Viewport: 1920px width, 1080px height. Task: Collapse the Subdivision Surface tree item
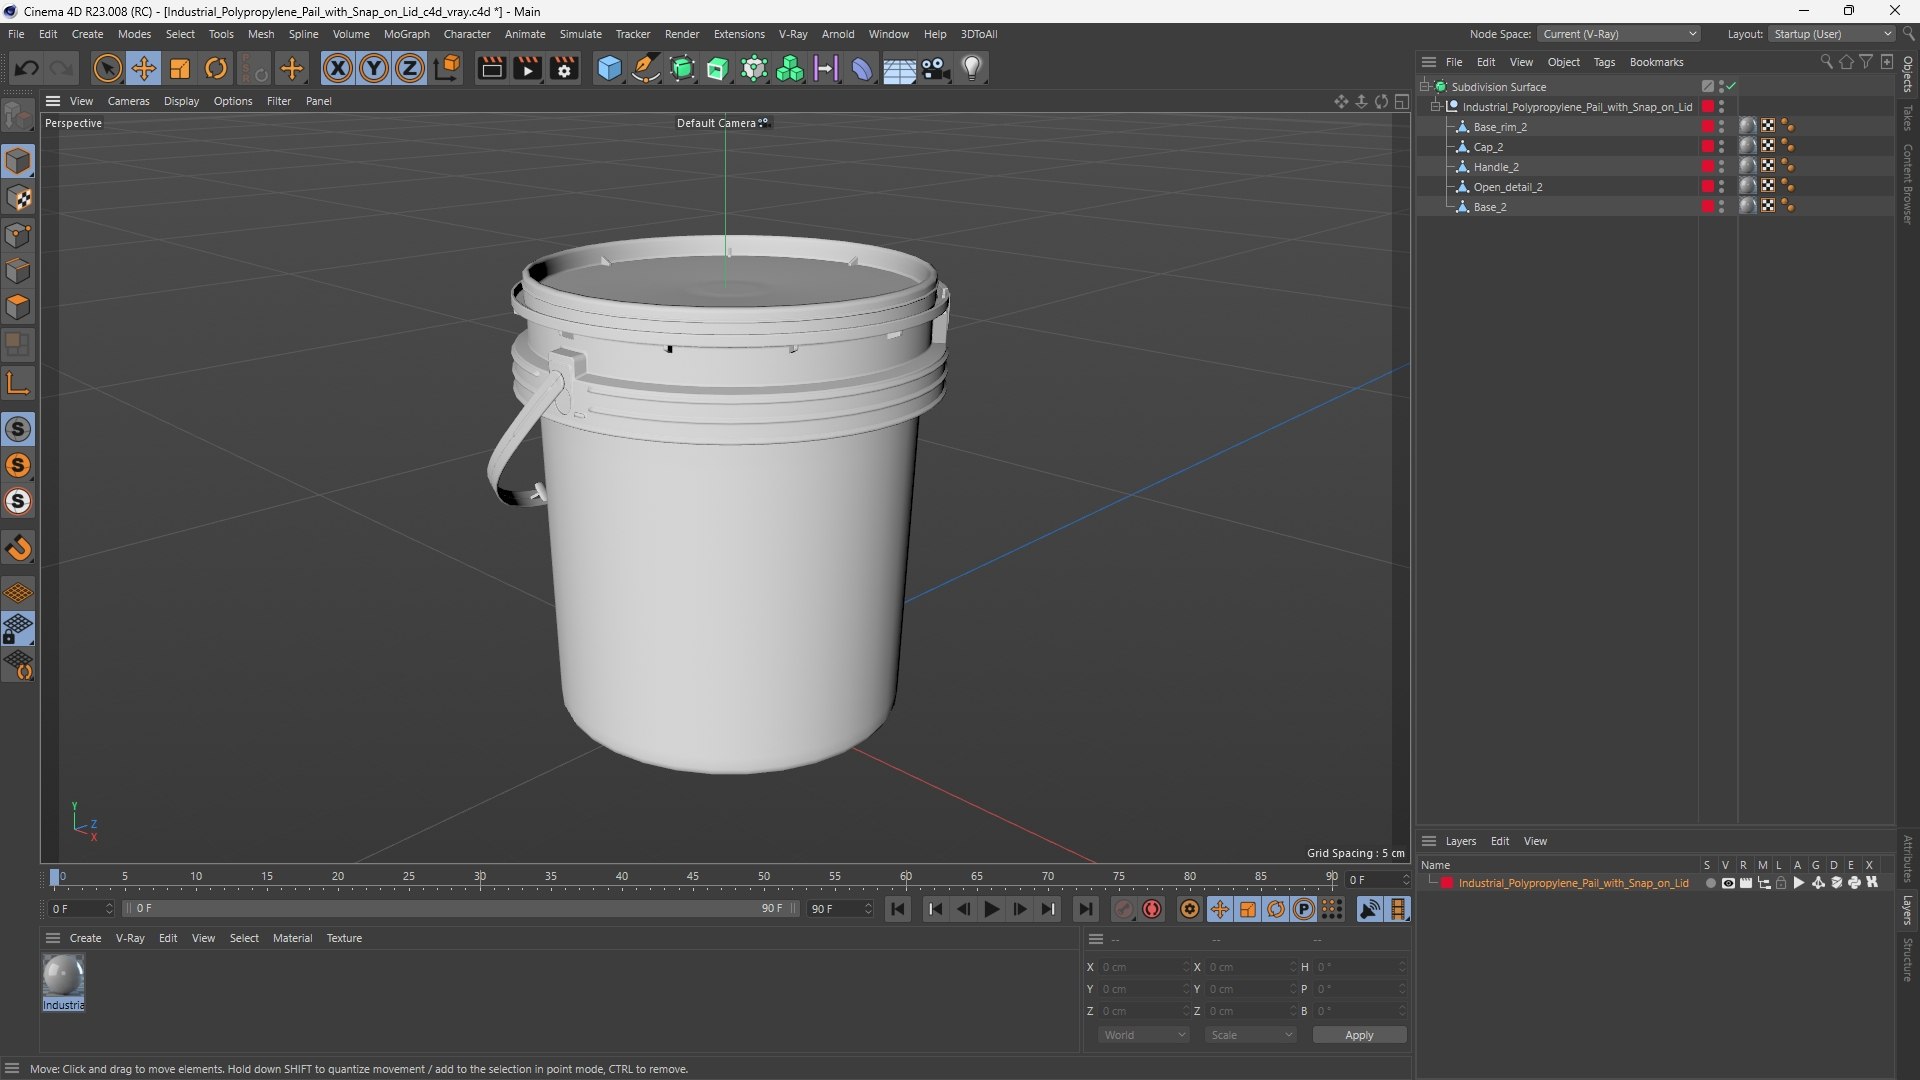point(1425,87)
